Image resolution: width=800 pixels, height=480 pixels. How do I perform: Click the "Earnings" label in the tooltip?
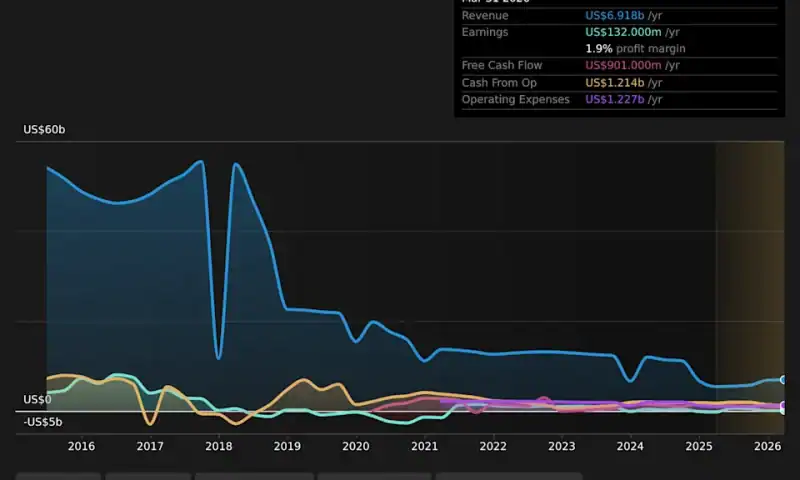point(485,32)
